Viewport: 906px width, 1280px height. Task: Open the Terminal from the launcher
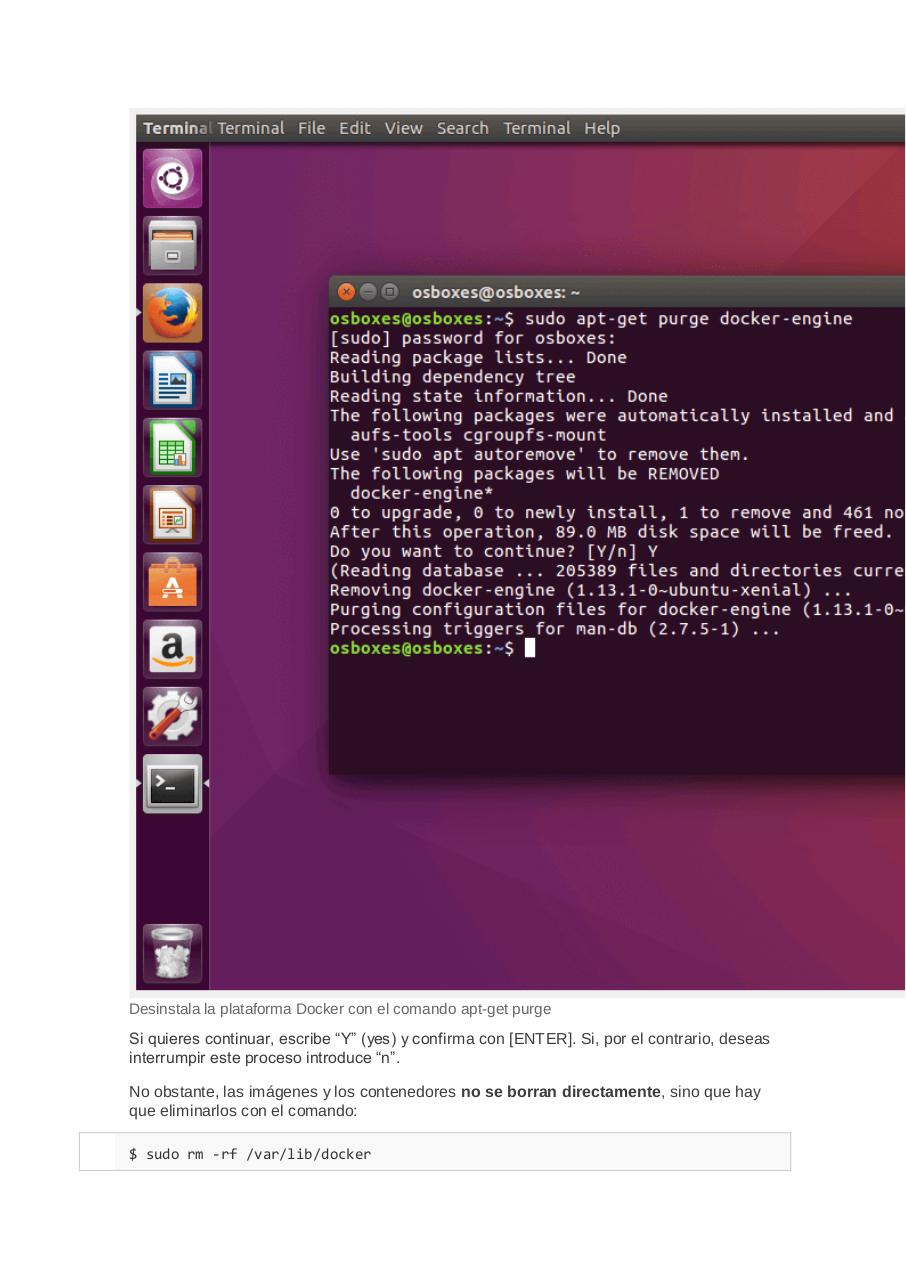click(172, 785)
